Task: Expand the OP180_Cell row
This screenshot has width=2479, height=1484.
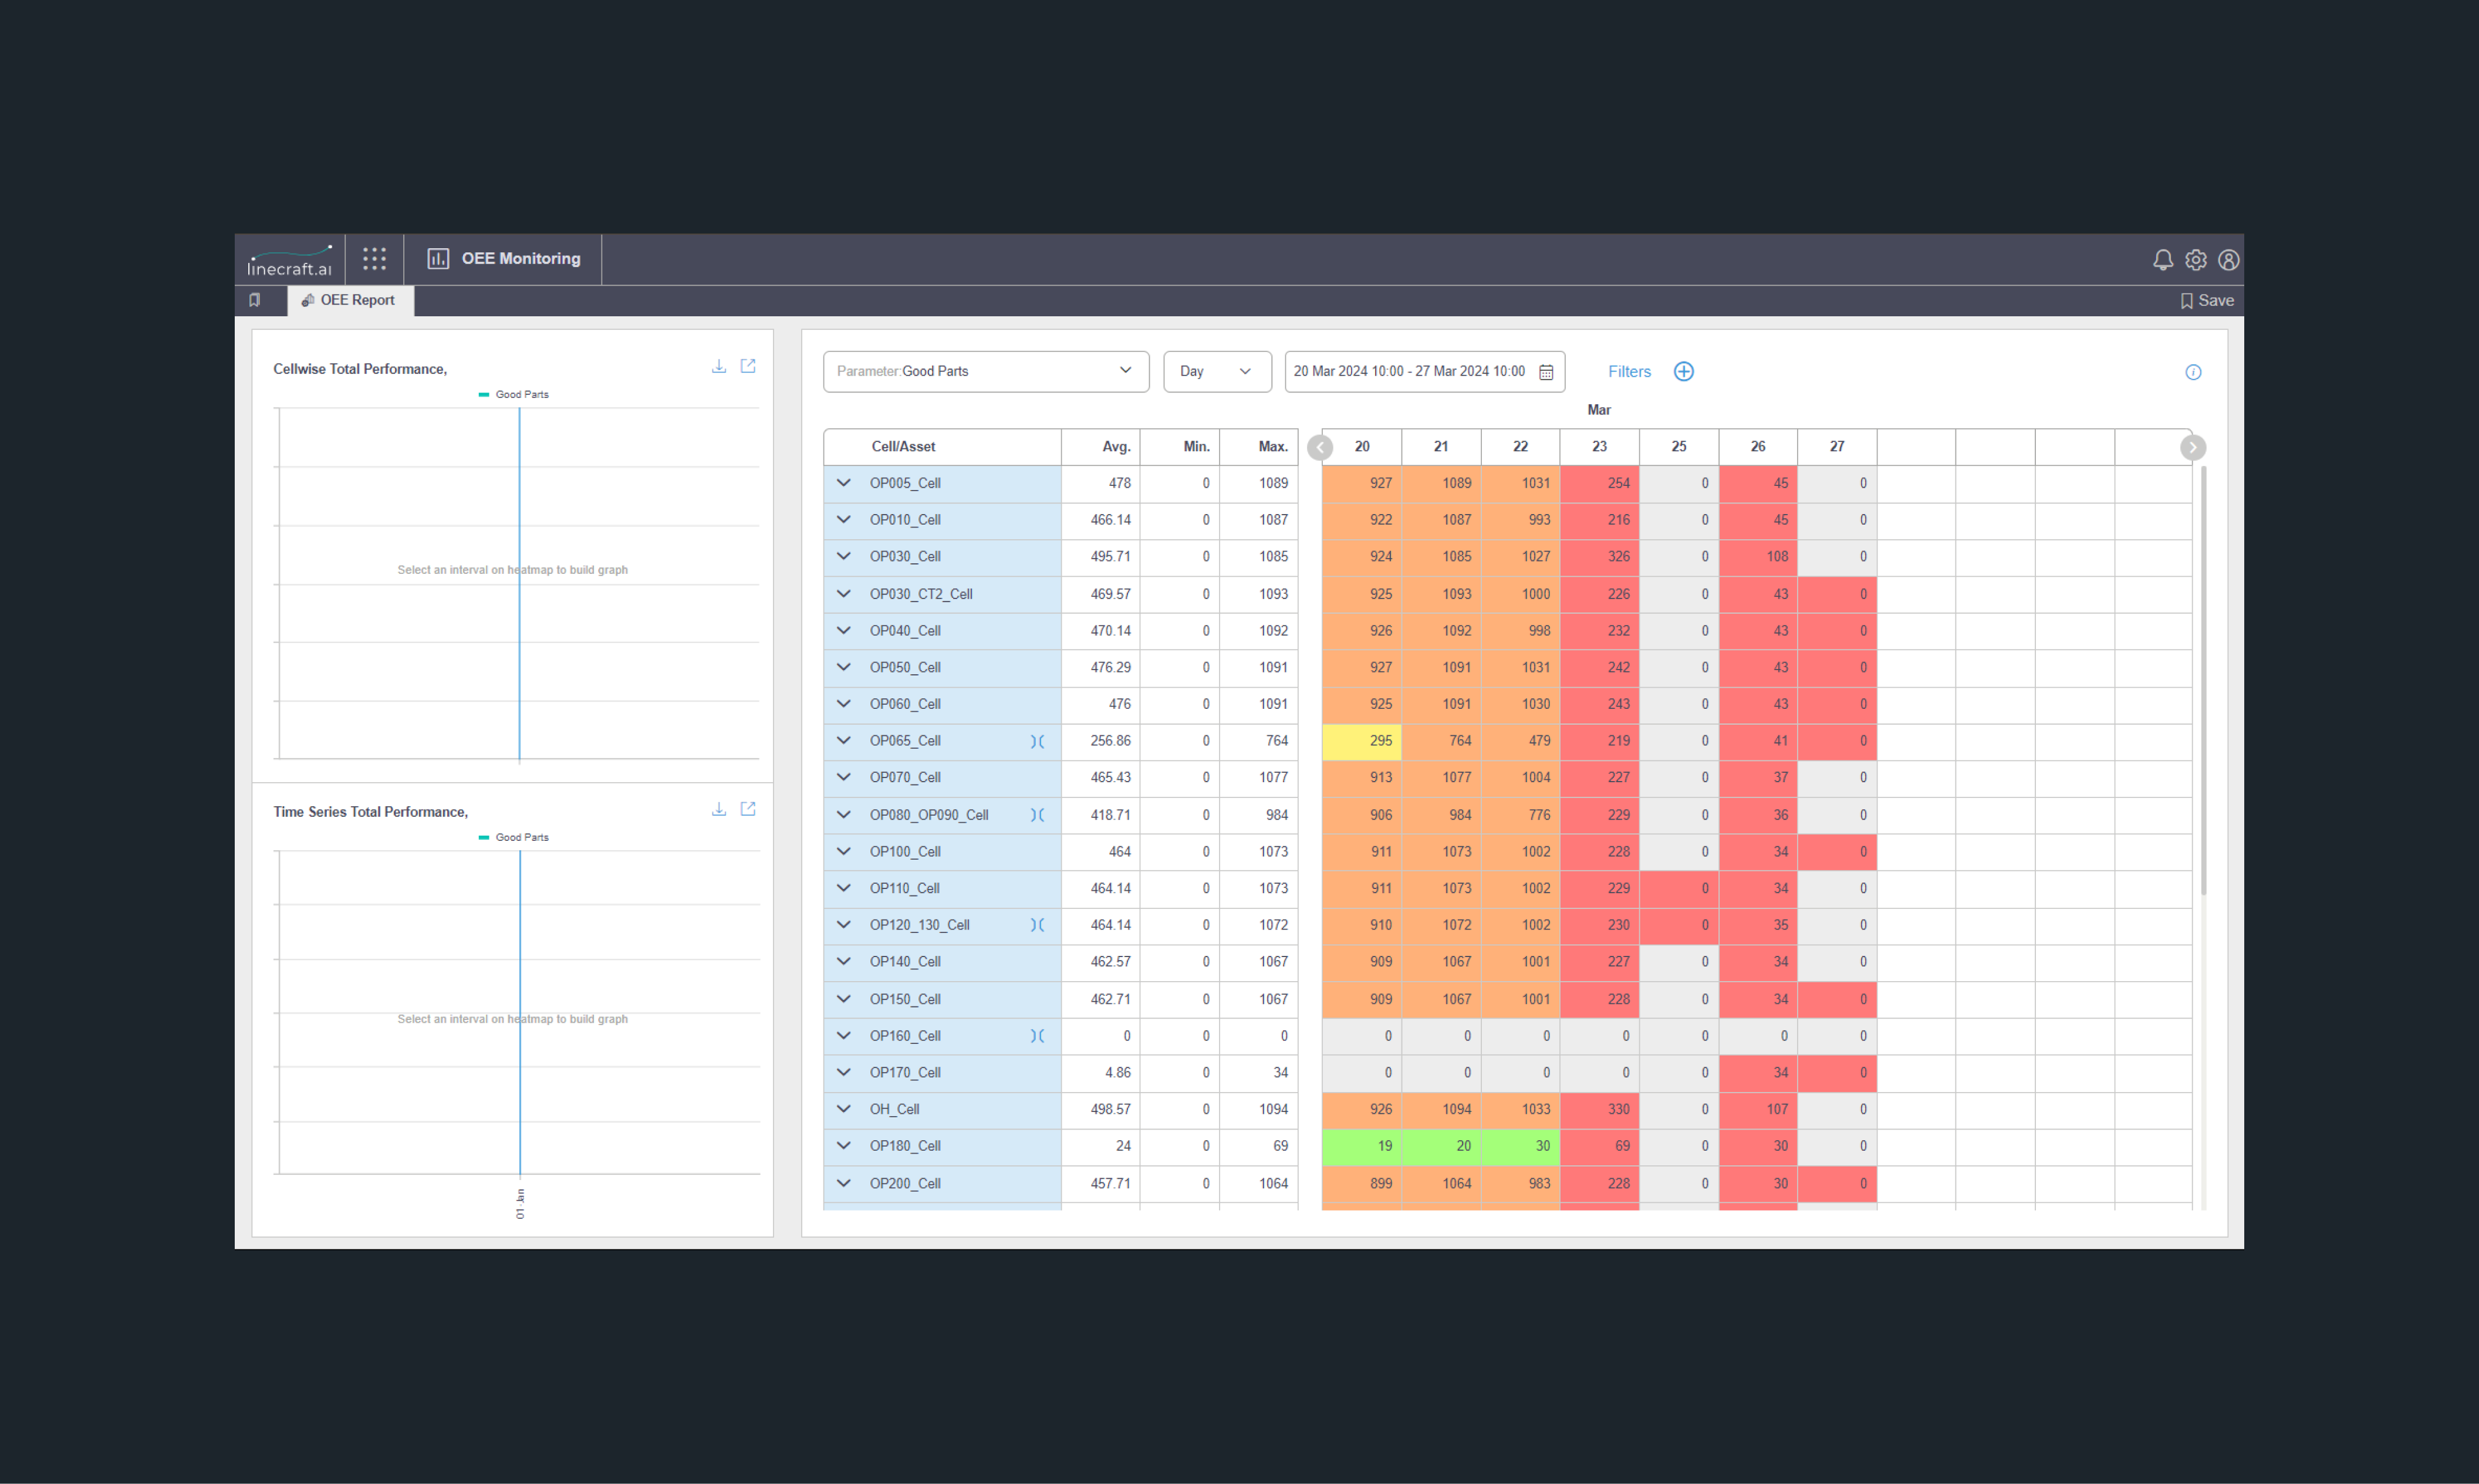Action: 844,1146
